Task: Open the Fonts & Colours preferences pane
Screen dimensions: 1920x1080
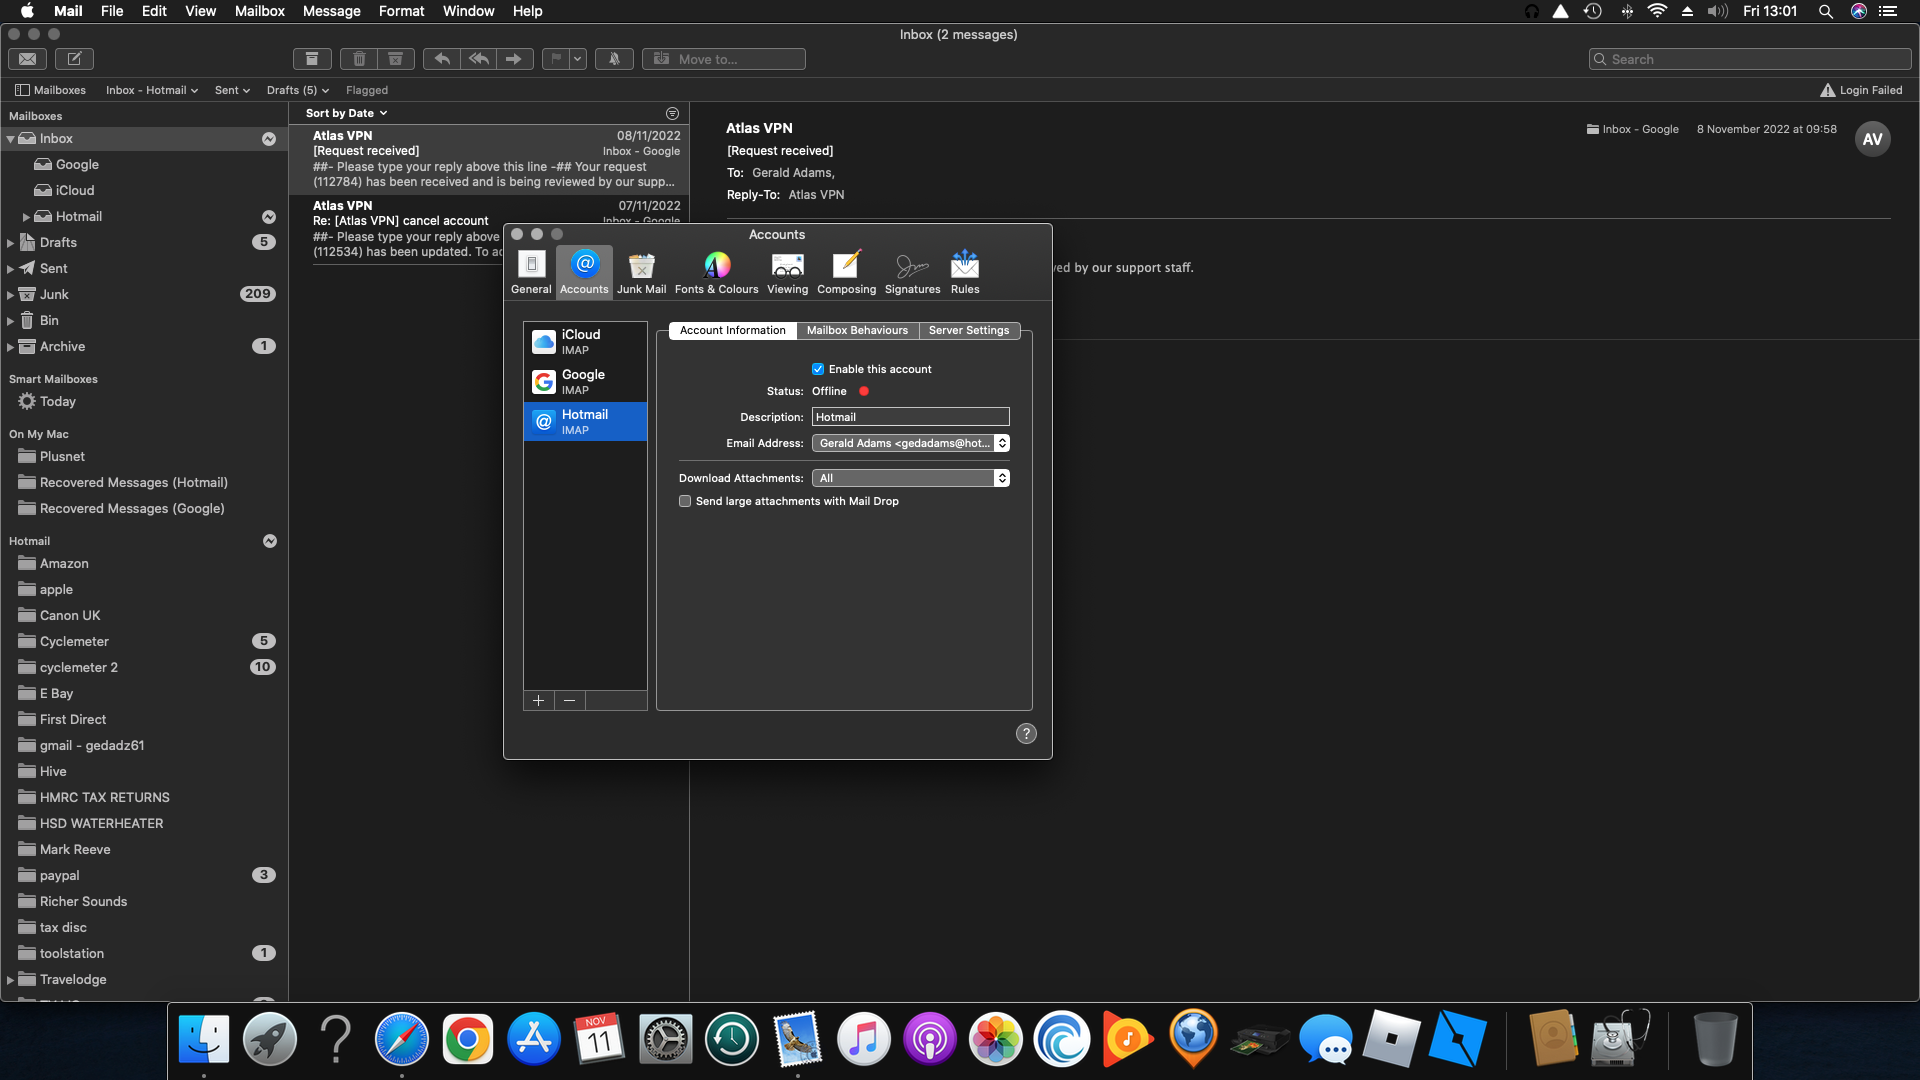Action: [716, 272]
